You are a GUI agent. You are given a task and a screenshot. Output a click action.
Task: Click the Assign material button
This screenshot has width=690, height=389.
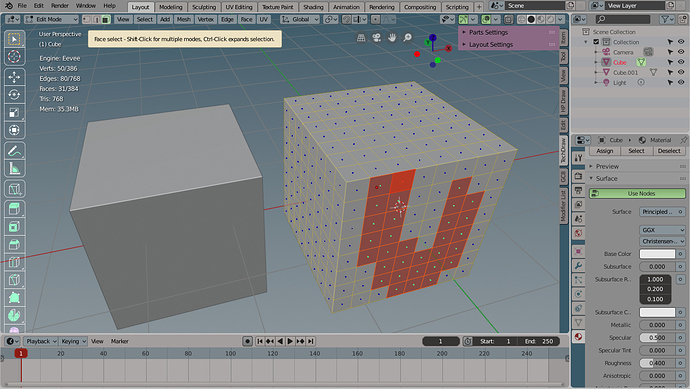(605, 151)
